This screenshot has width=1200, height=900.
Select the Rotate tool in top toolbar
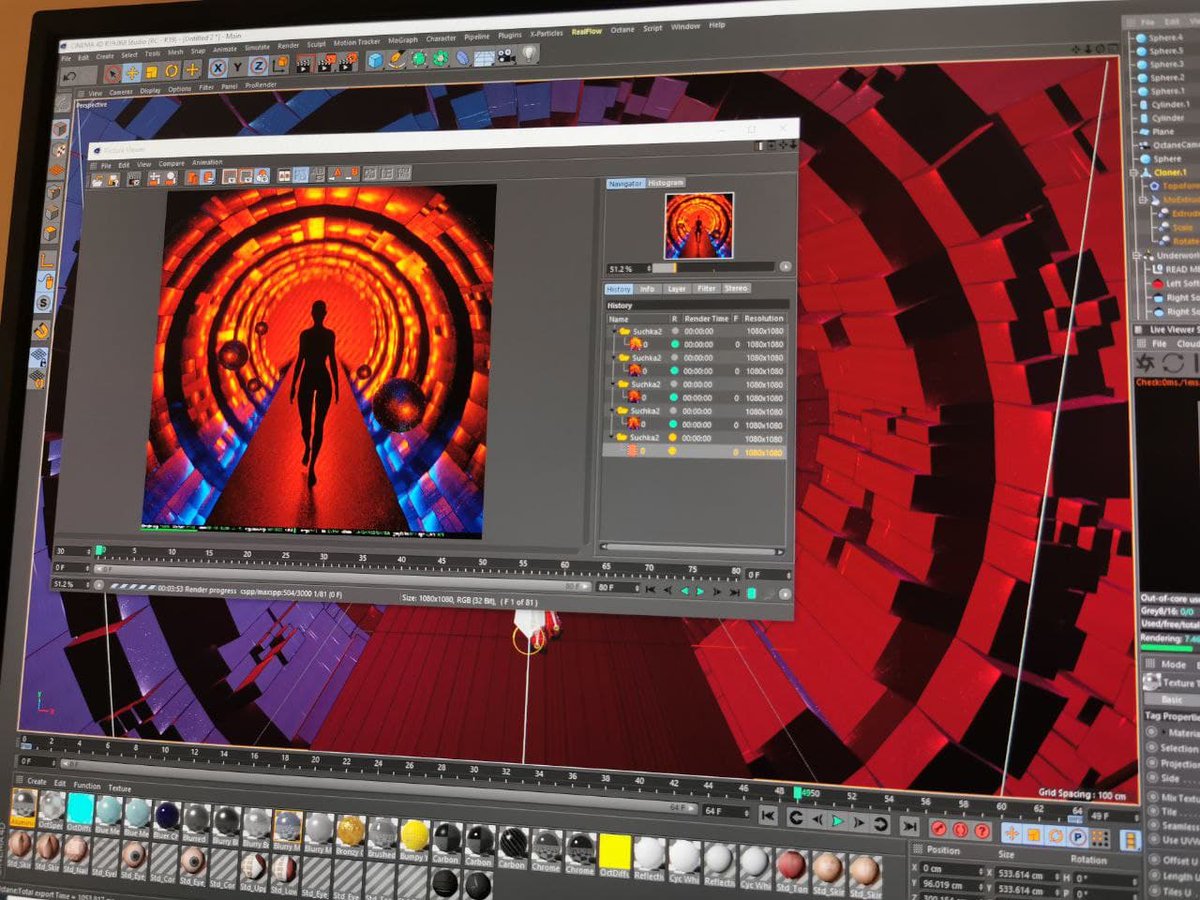[171, 71]
